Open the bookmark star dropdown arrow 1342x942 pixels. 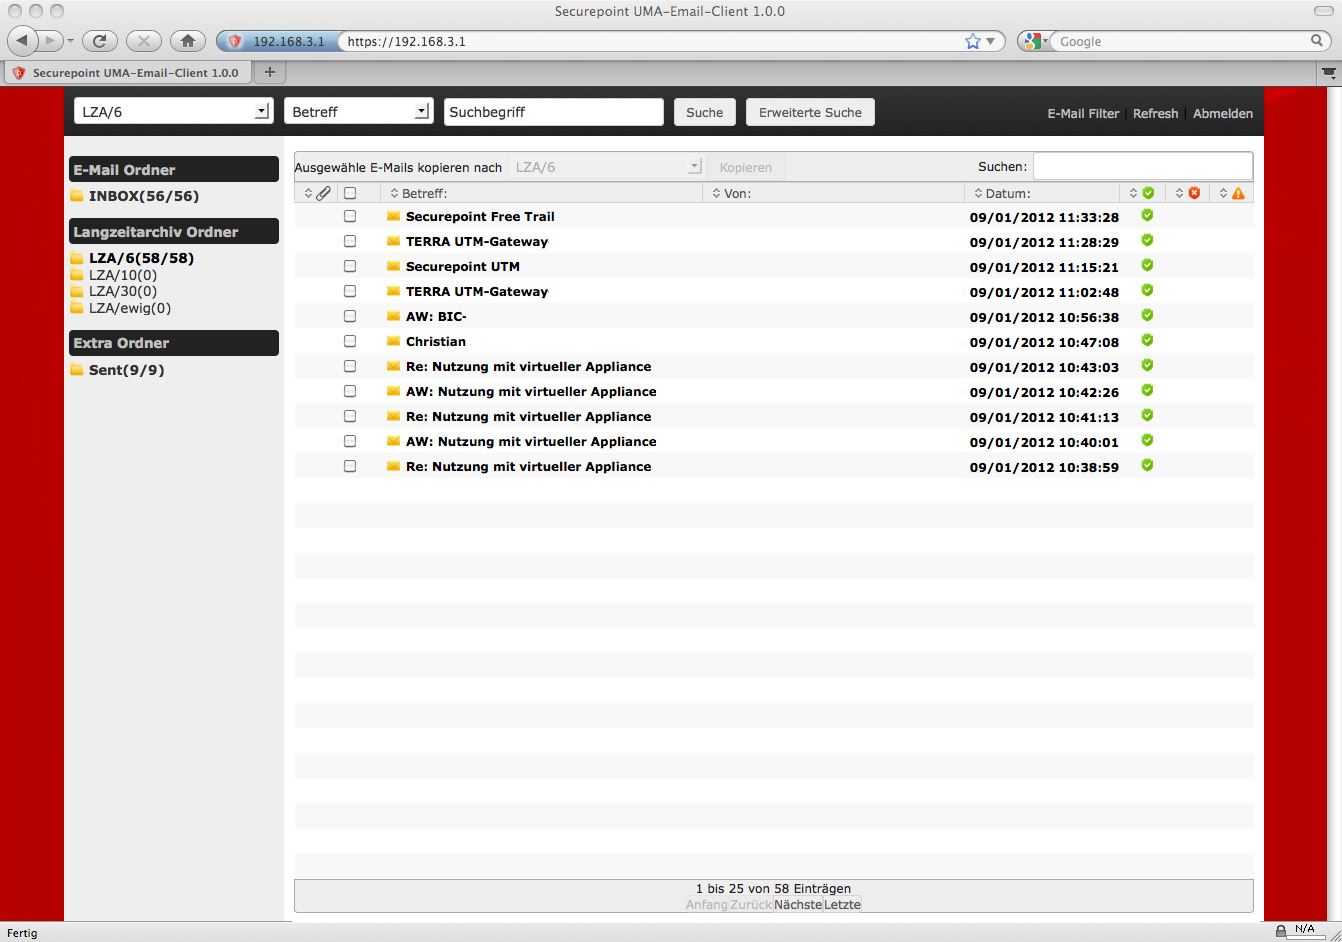990,41
